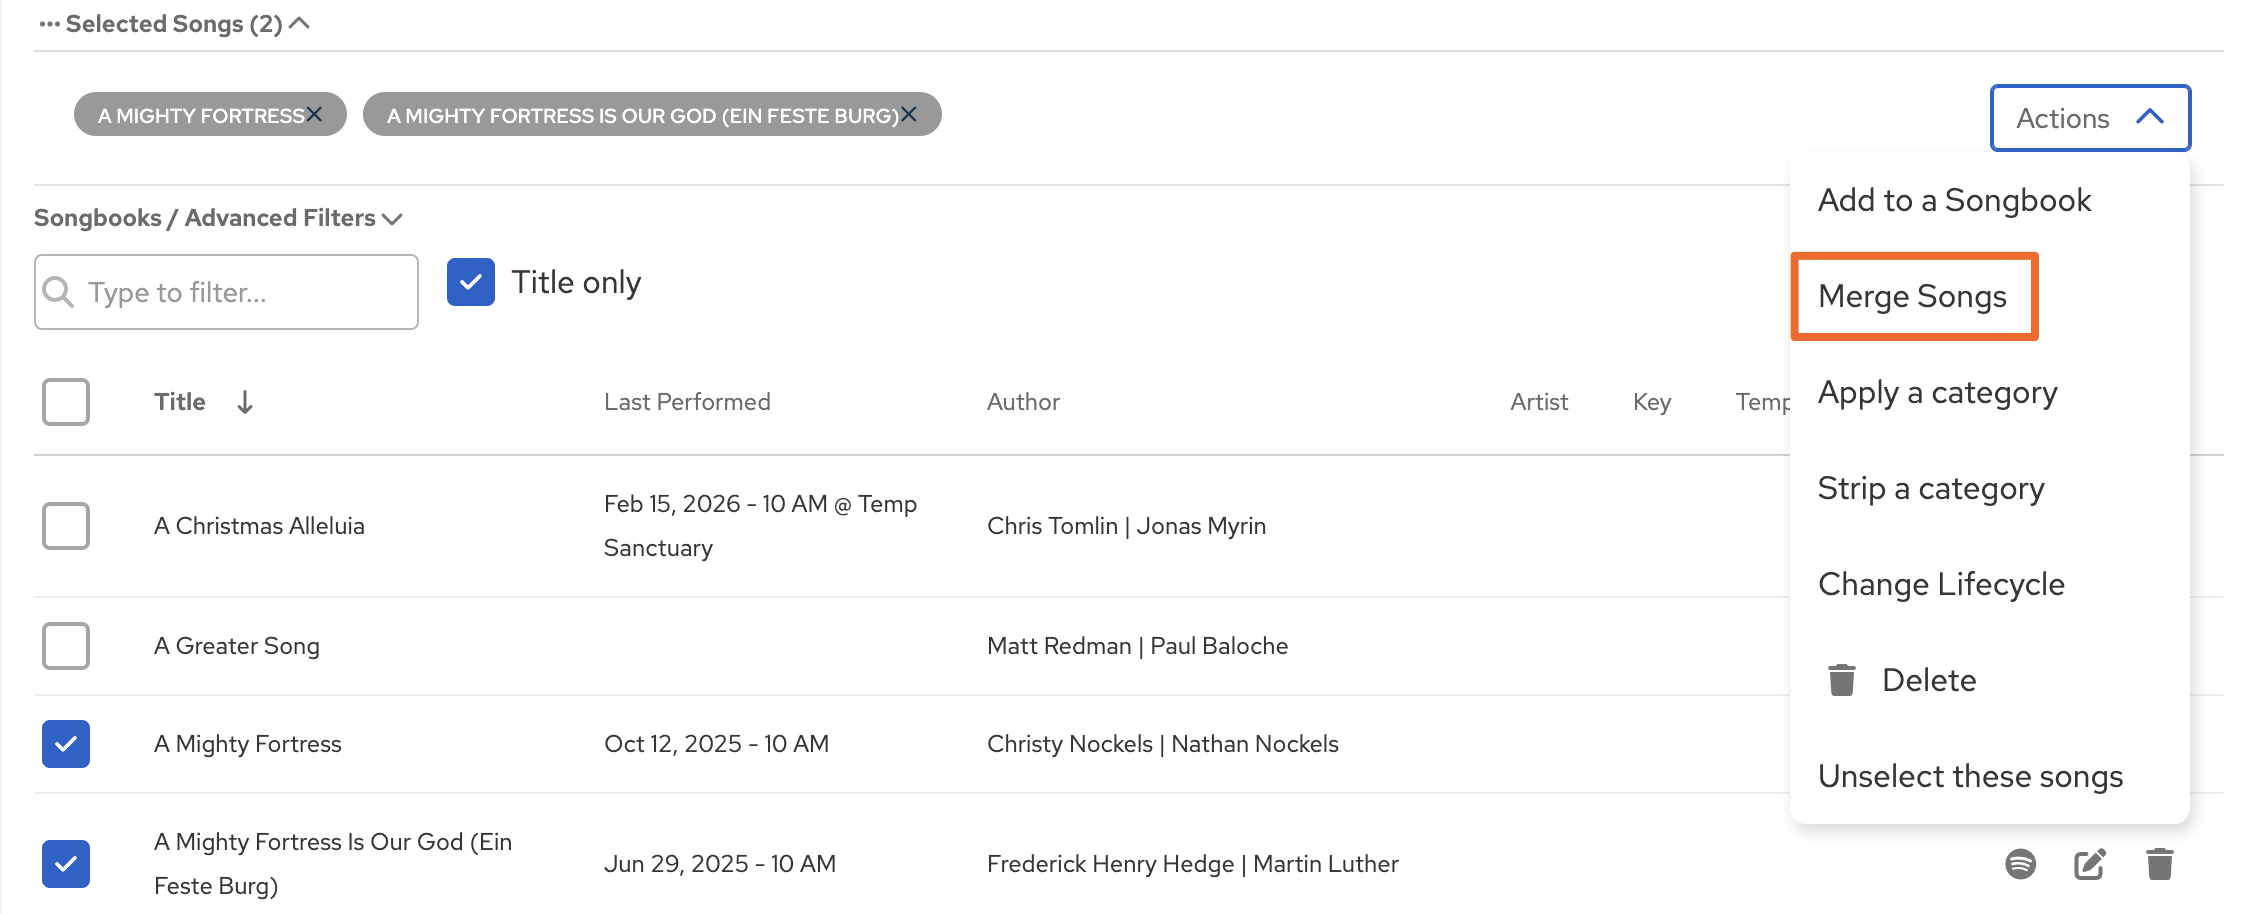Click the A Greater Song title
Screen dimensions: 2252x914
(x=237, y=646)
